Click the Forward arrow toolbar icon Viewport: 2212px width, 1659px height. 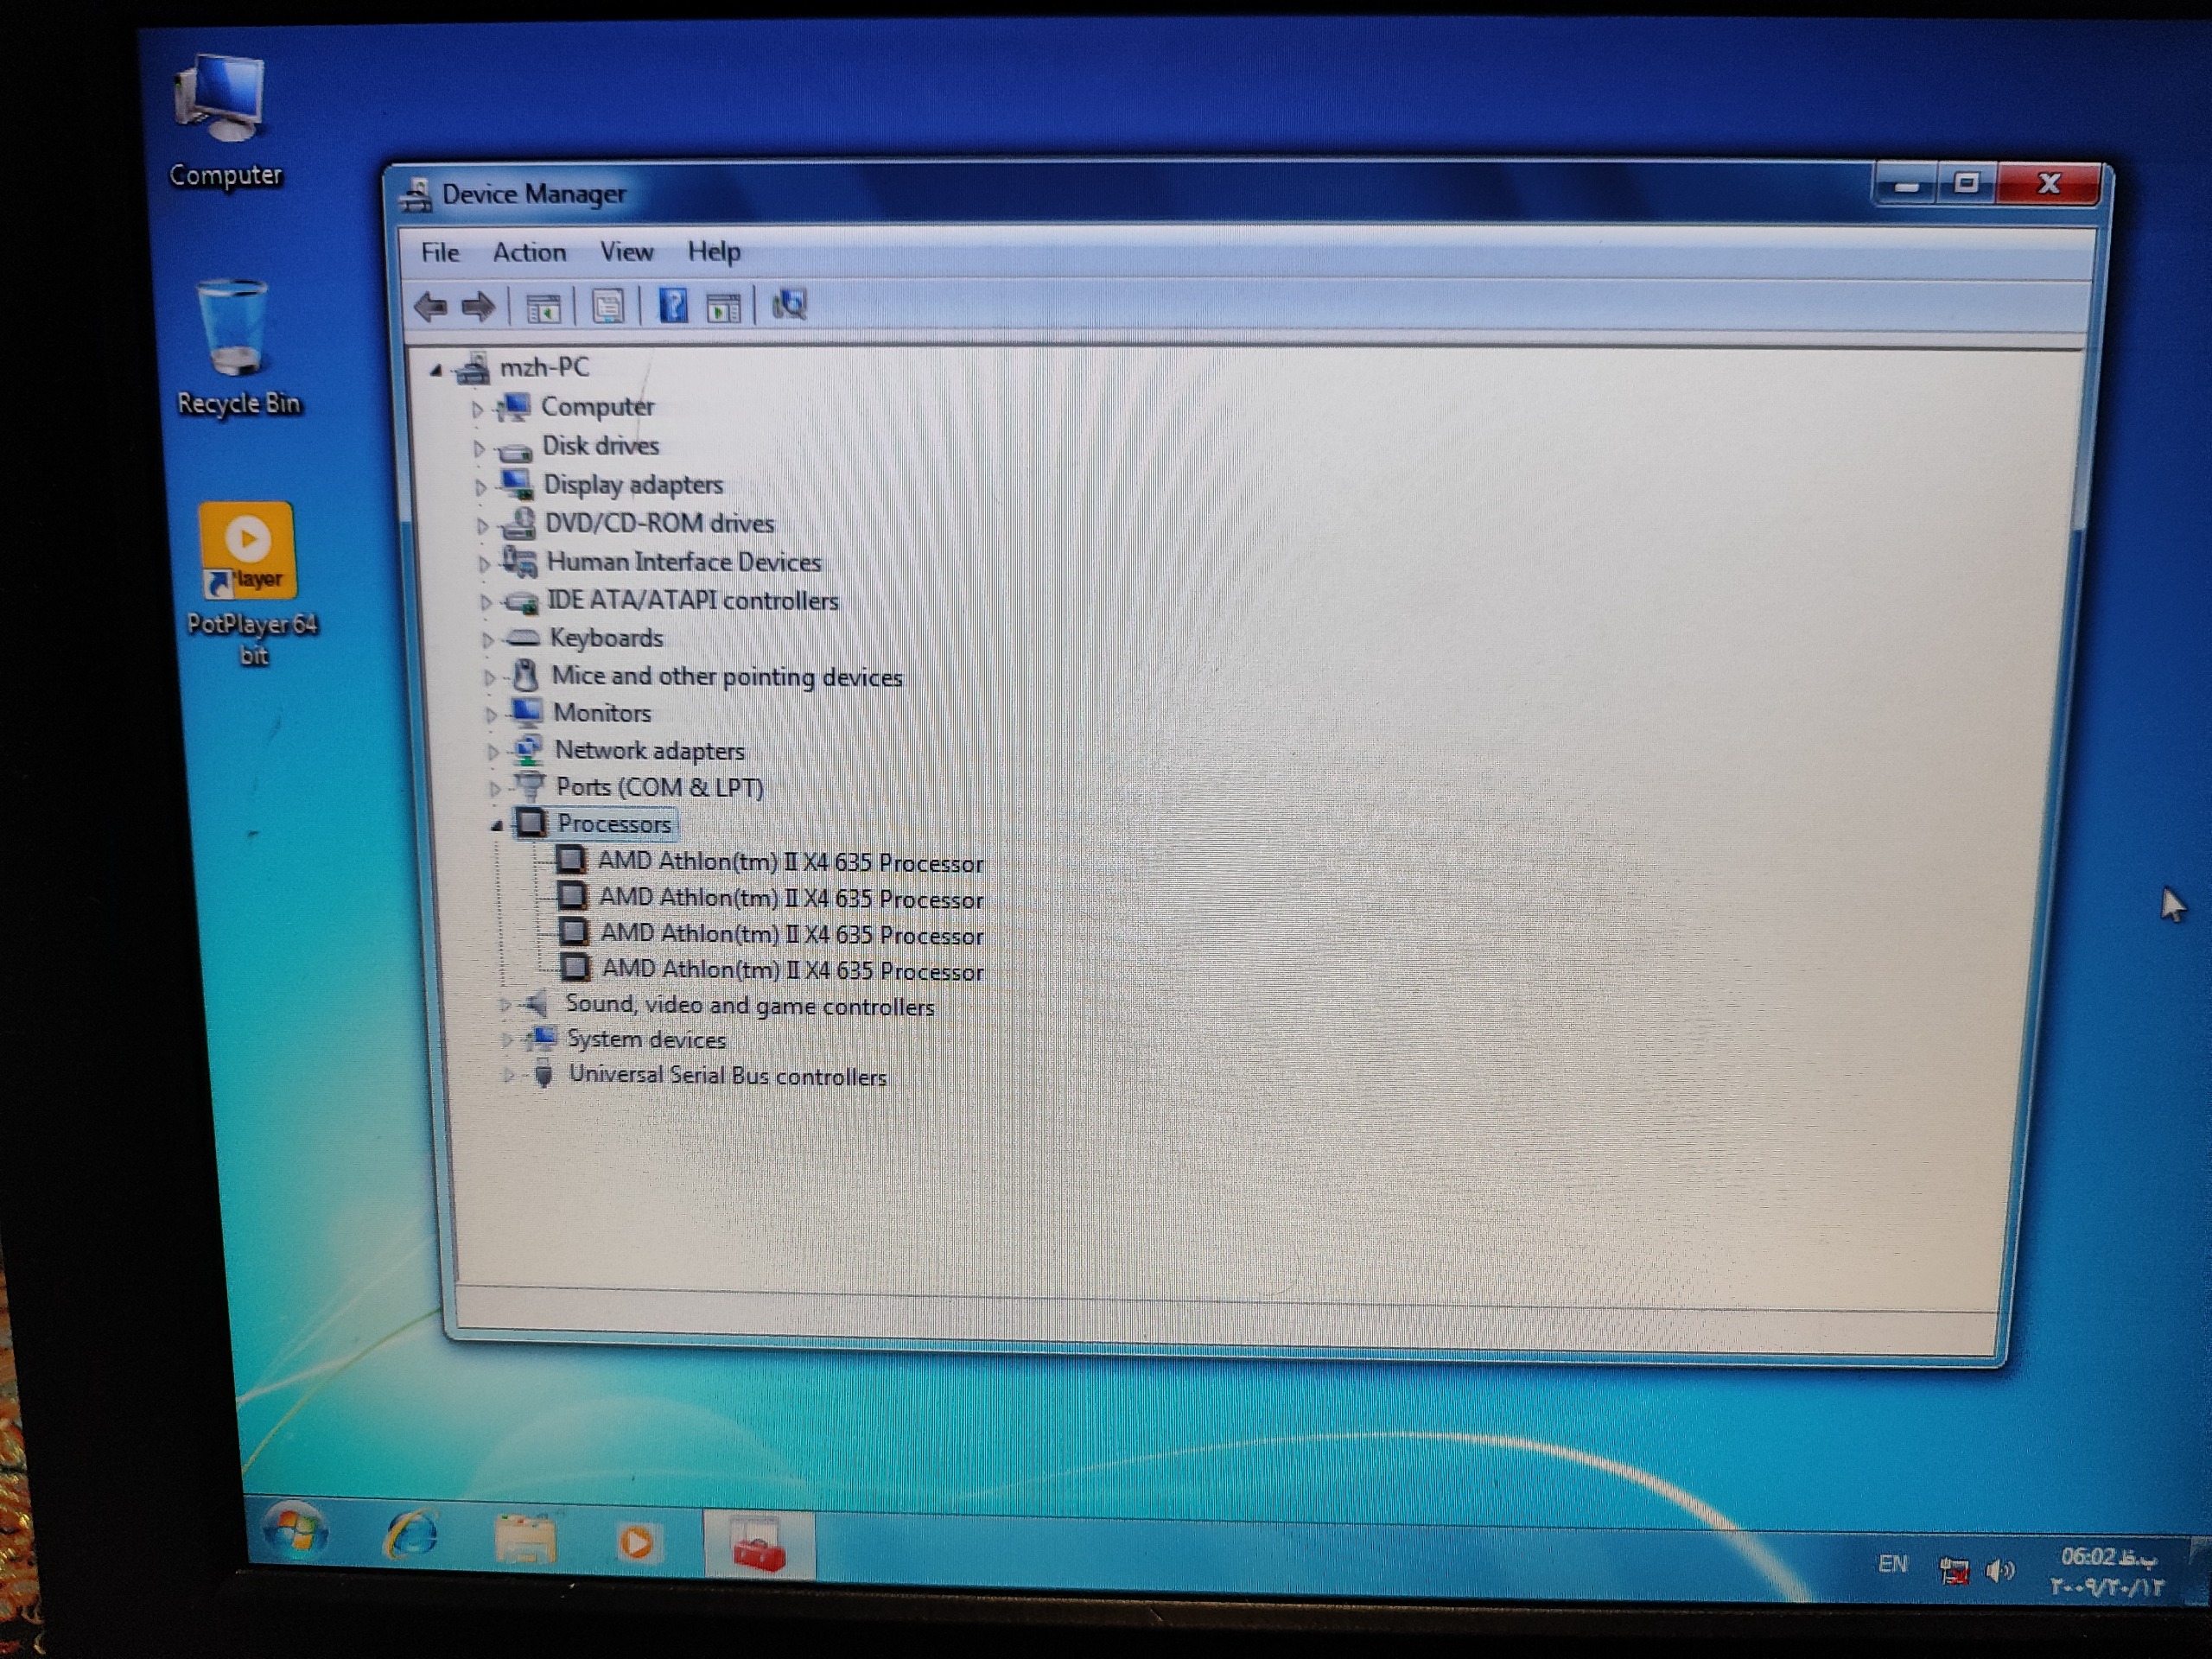click(478, 306)
